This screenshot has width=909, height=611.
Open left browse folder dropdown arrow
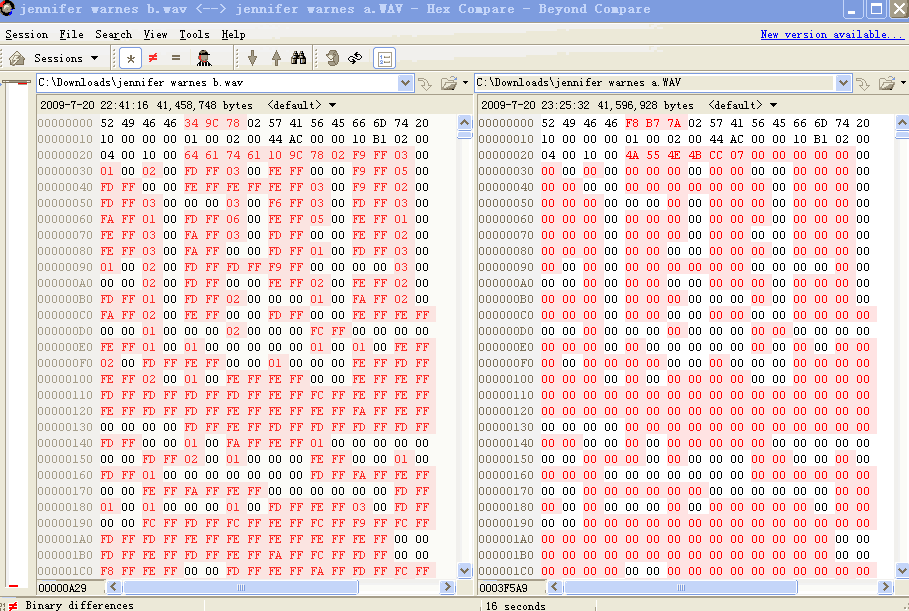[x=465, y=83]
